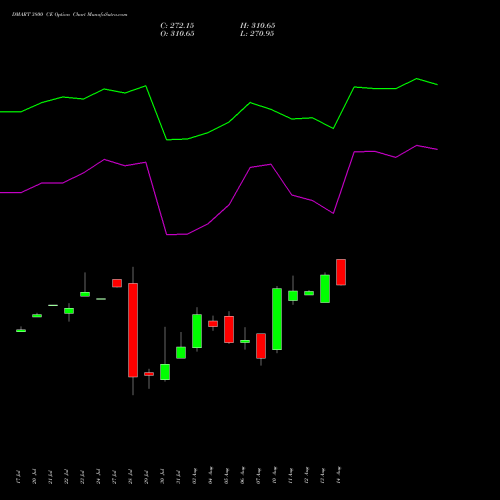Select the 20 Jul date axis label
Screen dimensions: 500x500
[34, 477]
